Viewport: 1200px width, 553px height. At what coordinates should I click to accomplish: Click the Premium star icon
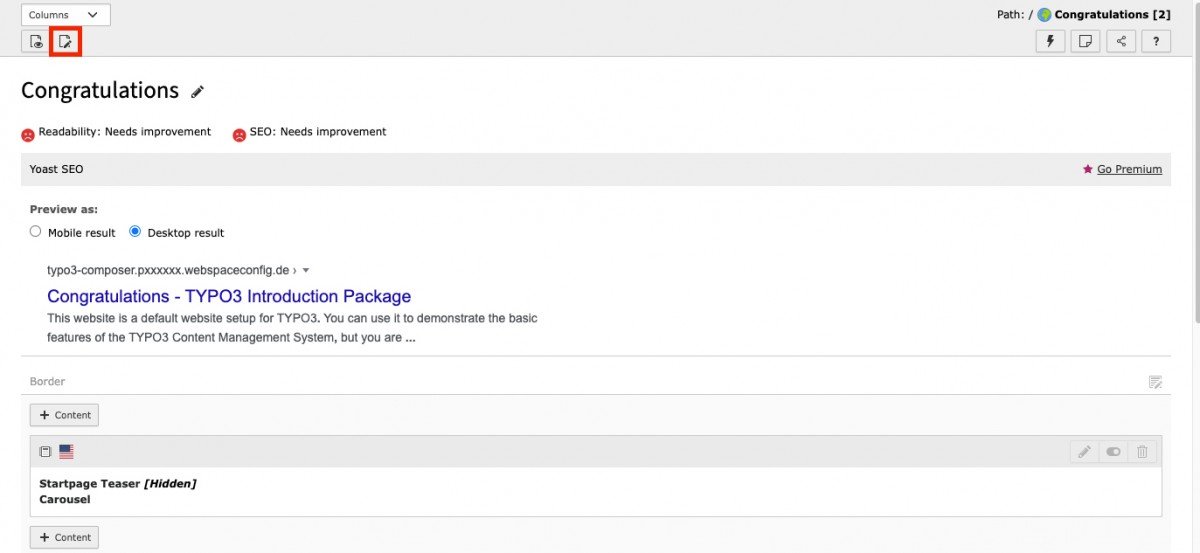tap(1088, 170)
